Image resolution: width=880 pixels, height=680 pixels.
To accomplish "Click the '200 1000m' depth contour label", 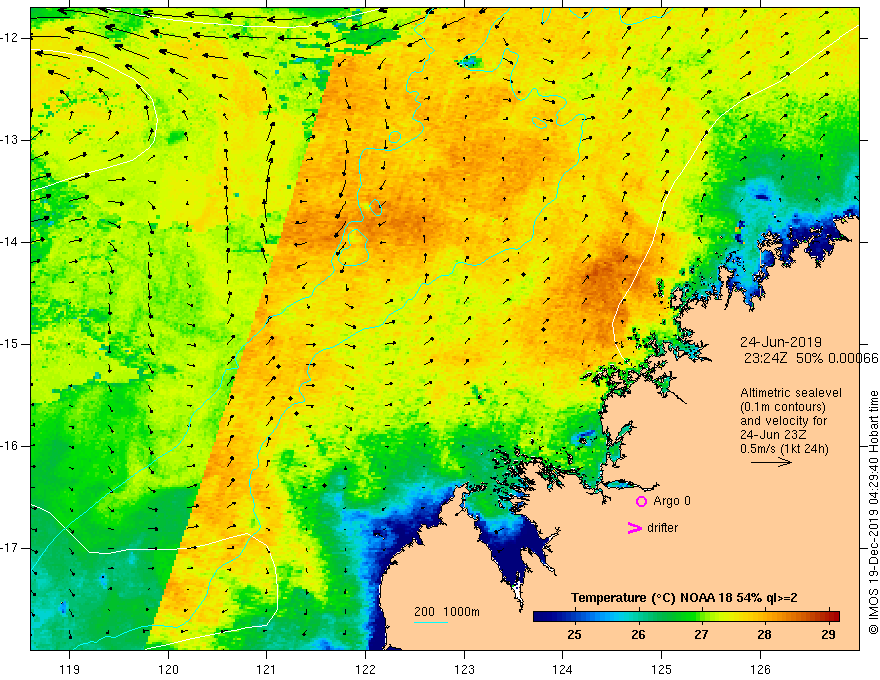I will tap(447, 612).
